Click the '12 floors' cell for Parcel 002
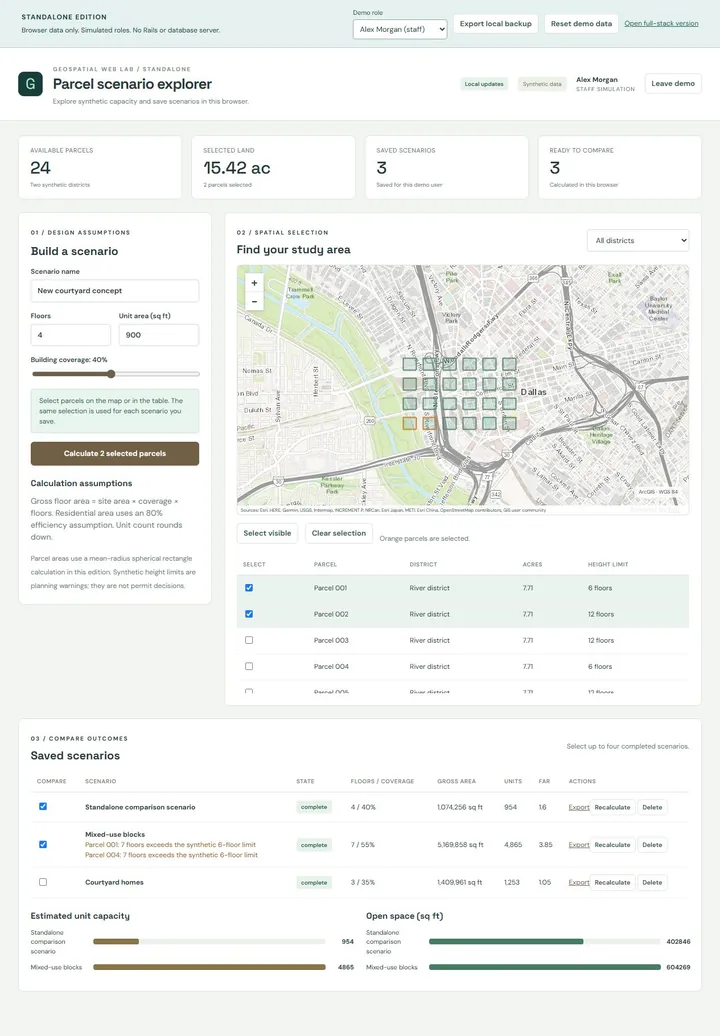 600,614
